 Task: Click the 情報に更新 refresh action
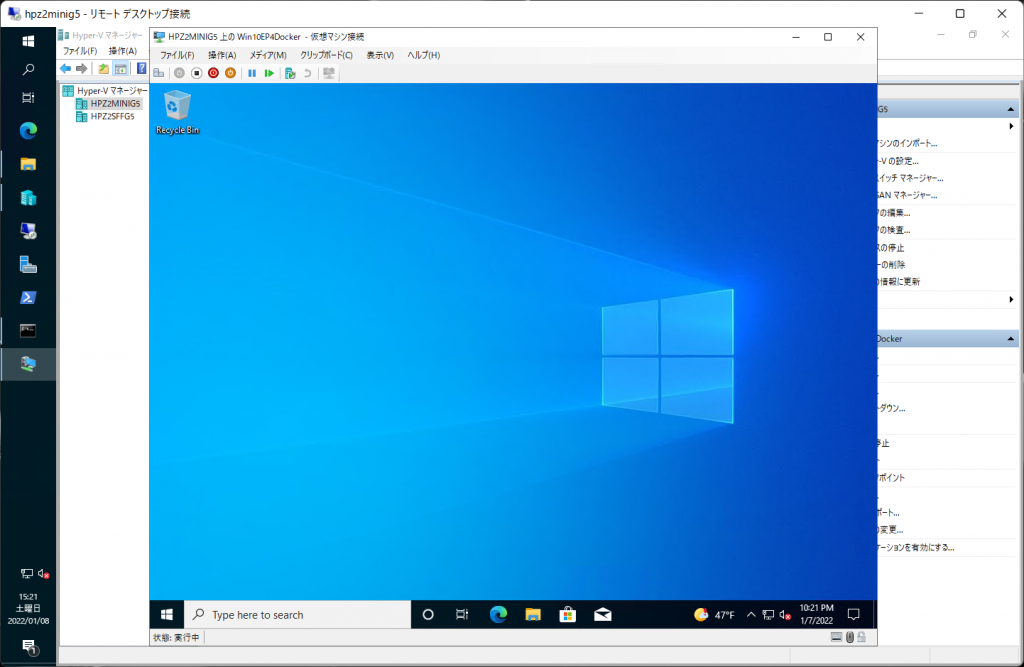(x=899, y=282)
